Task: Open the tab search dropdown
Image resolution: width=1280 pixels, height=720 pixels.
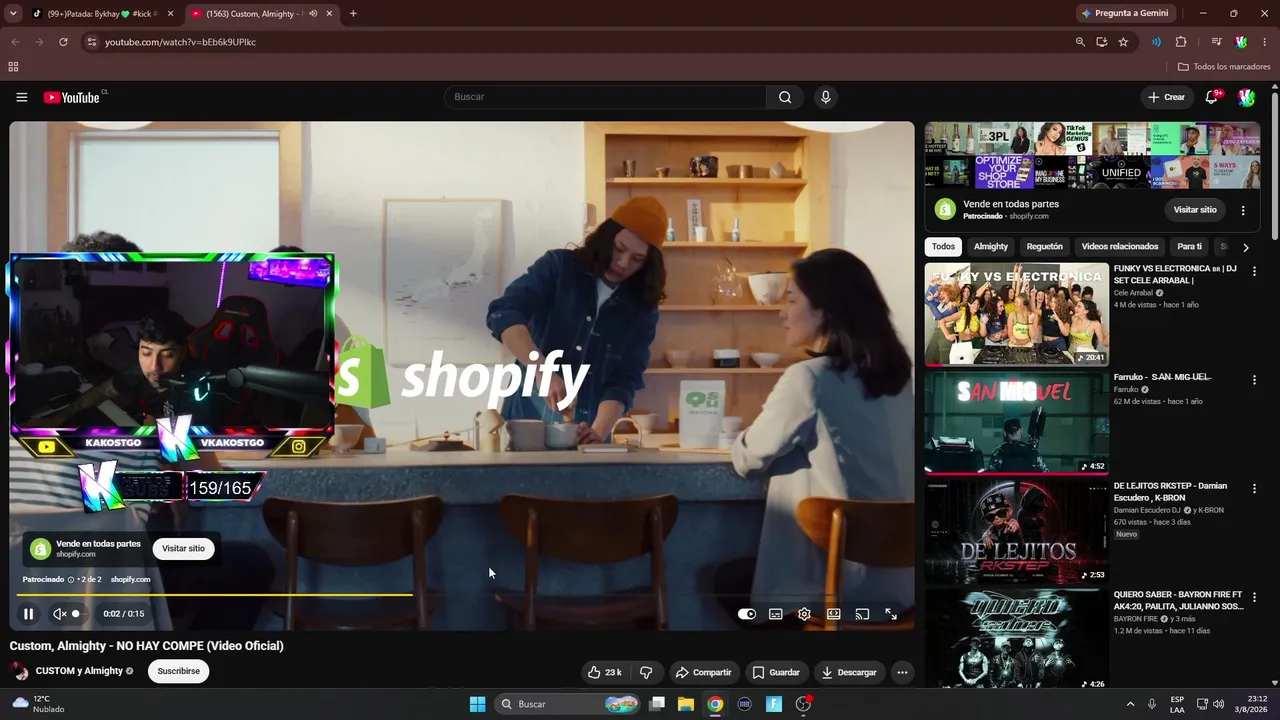Action: (x=13, y=14)
